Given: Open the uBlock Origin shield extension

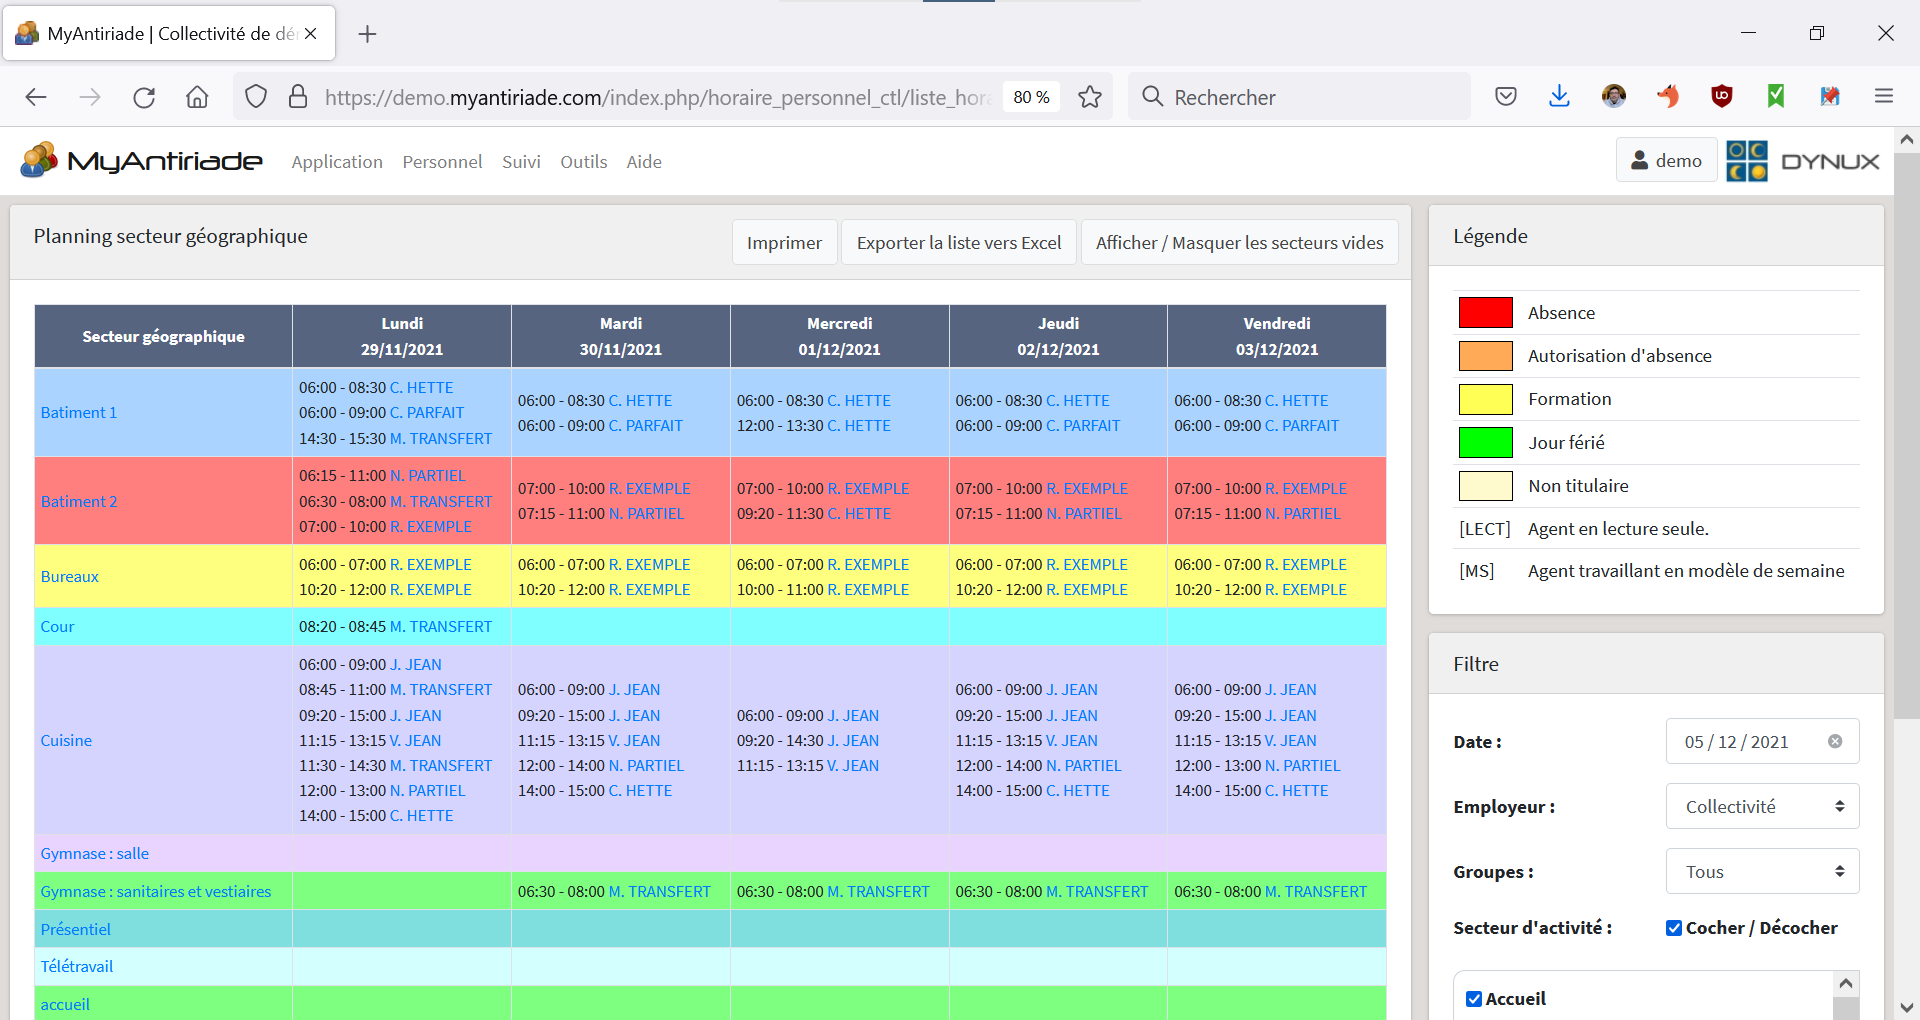Looking at the screenshot, I should point(1722,97).
